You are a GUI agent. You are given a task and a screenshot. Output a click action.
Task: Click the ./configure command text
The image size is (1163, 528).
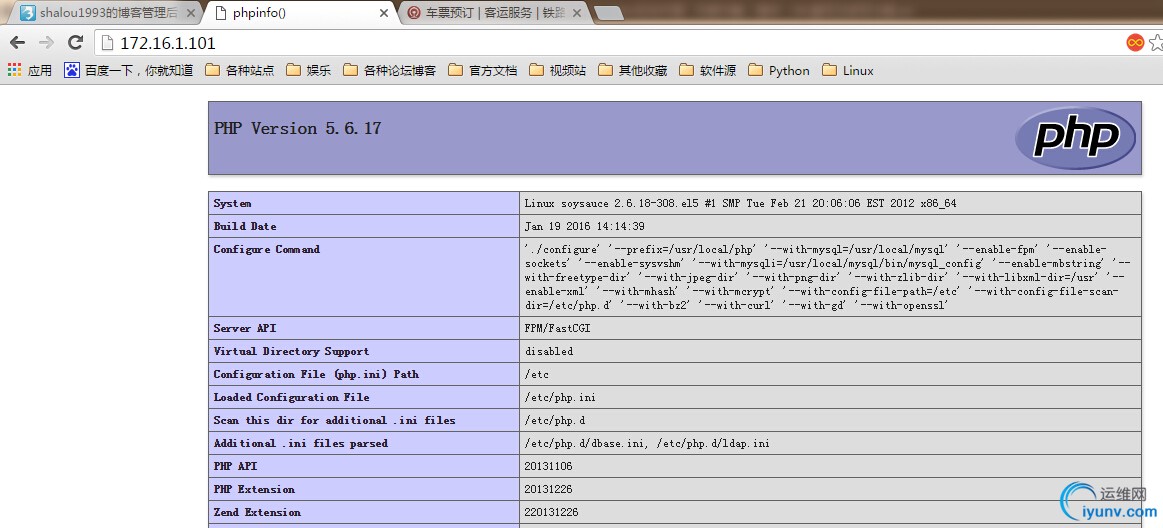click(828, 277)
